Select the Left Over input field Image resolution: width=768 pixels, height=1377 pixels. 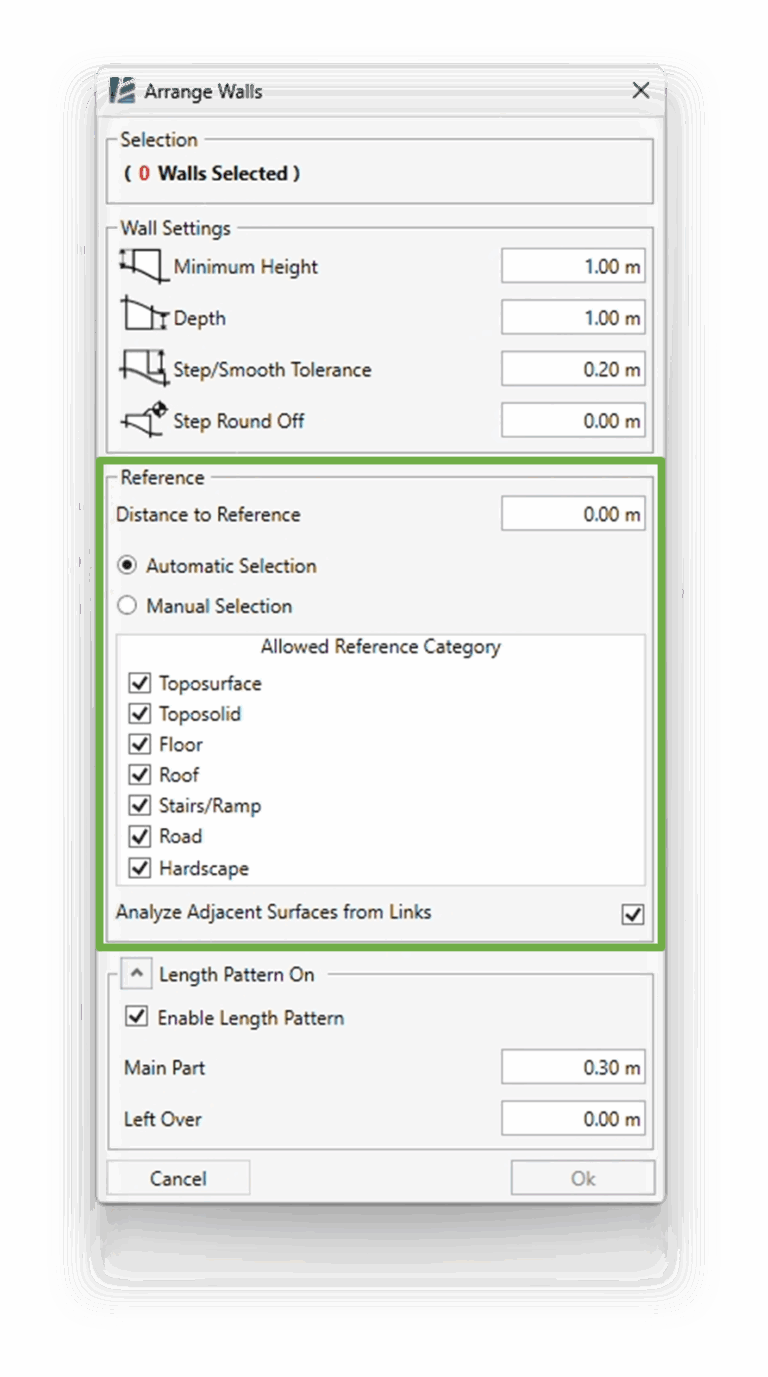tap(573, 1118)
